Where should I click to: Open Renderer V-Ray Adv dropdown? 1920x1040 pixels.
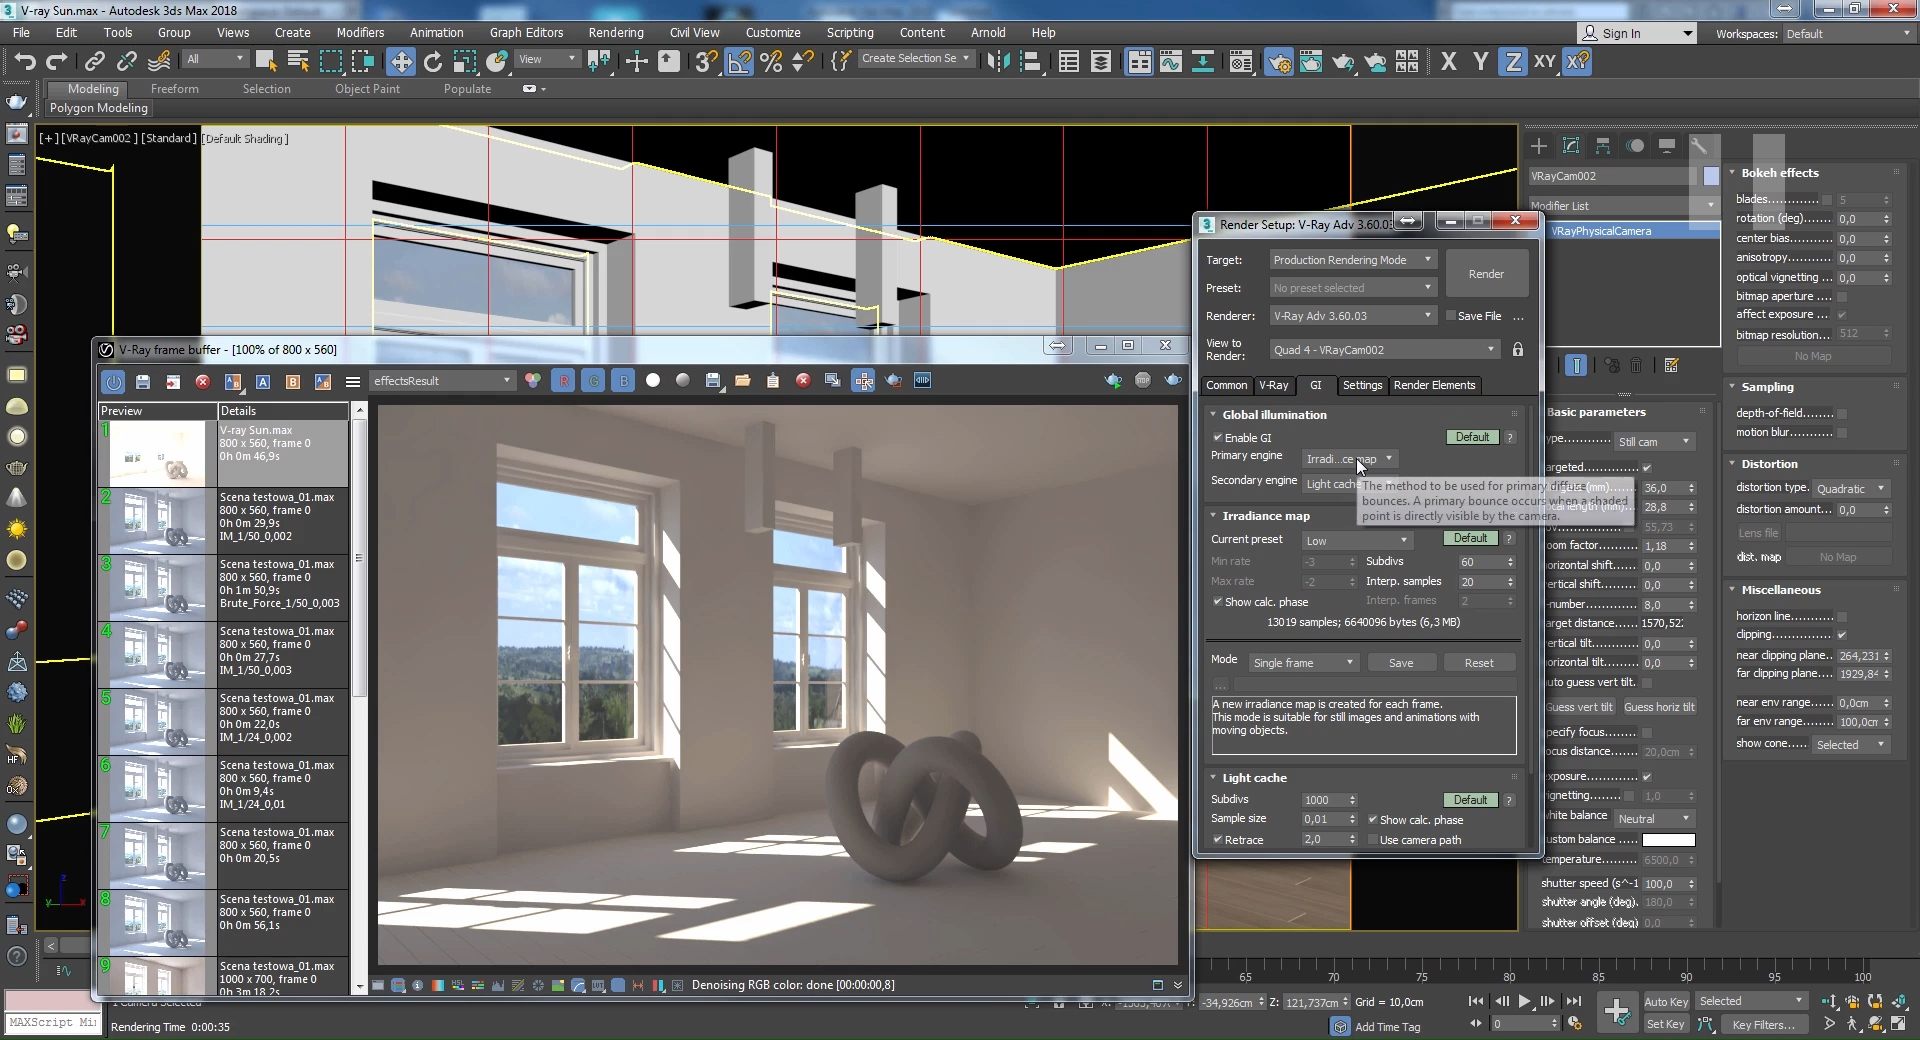click(x=1353, y=316)
